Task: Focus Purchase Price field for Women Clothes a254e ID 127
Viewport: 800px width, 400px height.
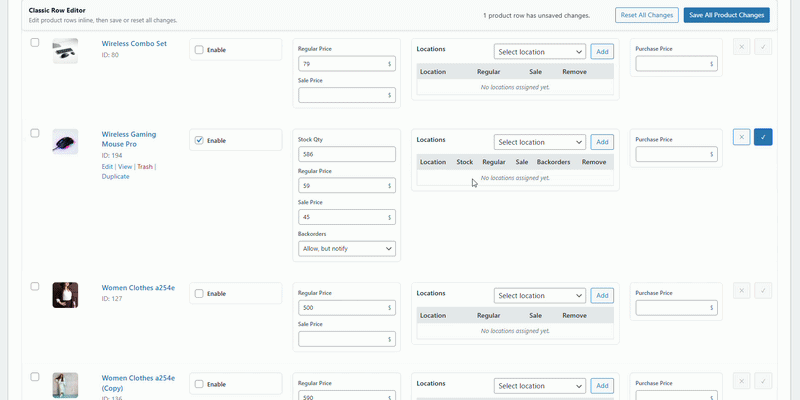Action: (x=677, y=308)
